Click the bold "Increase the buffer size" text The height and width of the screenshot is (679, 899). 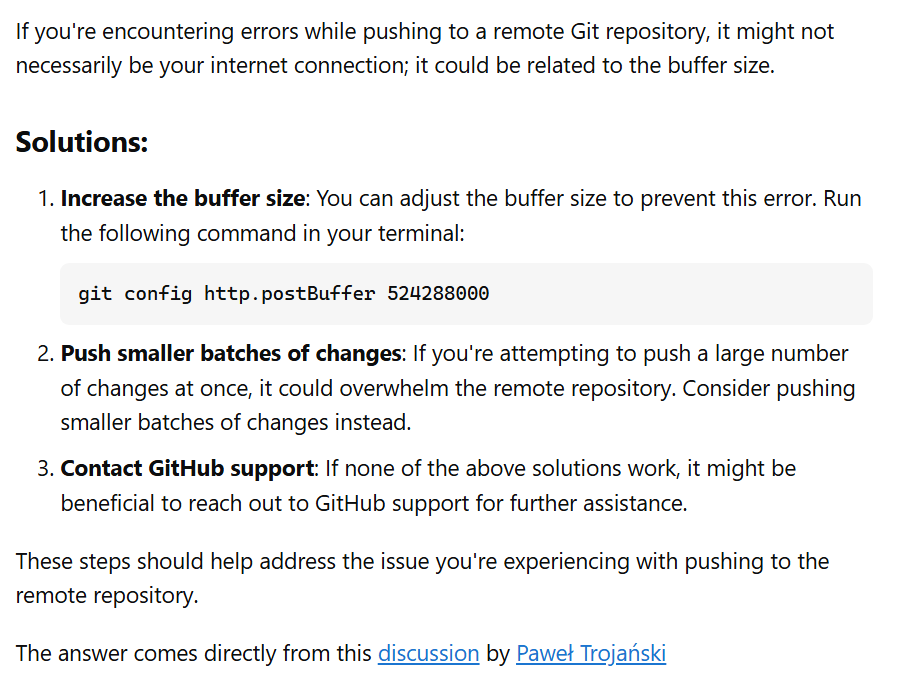coord(182,198)
